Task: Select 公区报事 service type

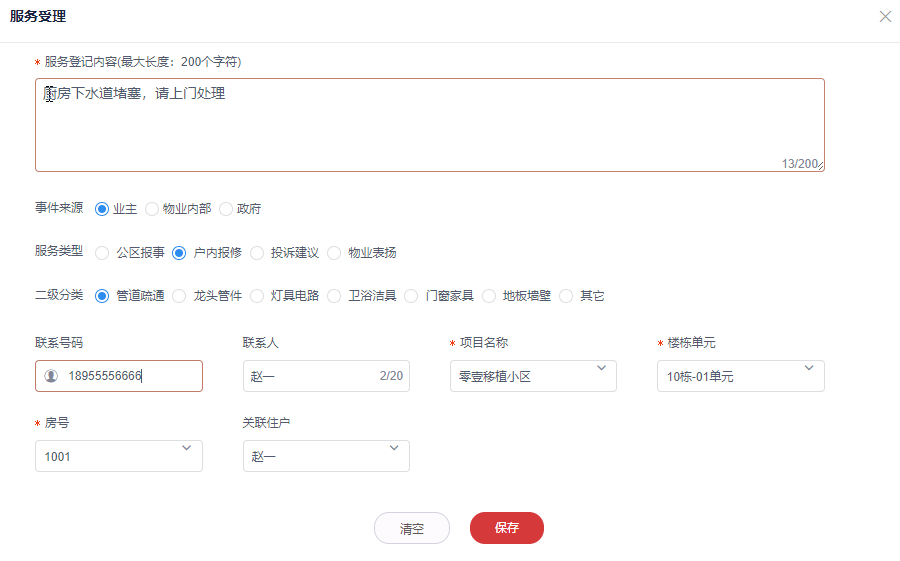Action: [x=102, y=253]
